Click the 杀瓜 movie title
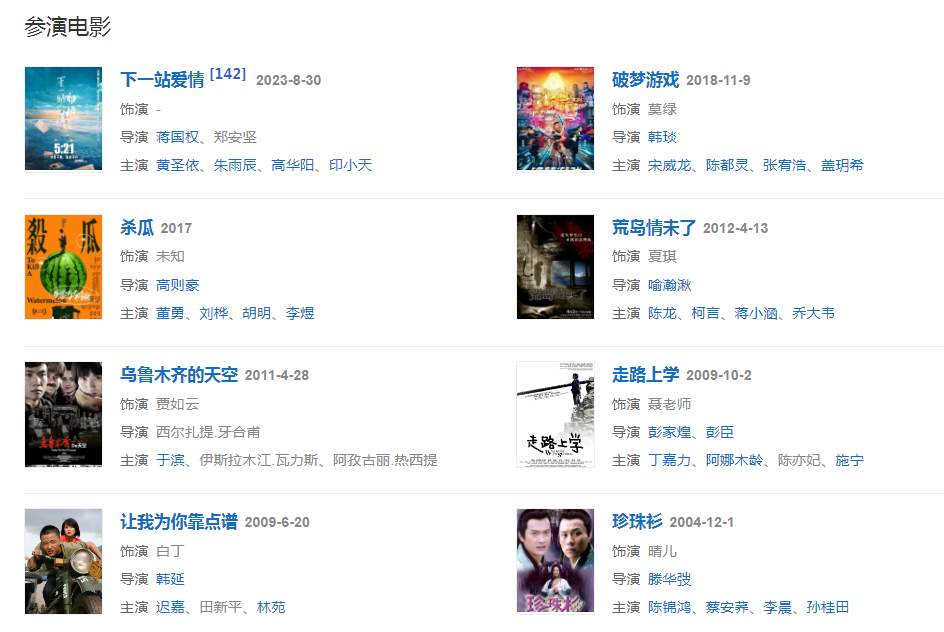Screen dimensions: 944x632 pyautogui.click(x=137, y=228)
